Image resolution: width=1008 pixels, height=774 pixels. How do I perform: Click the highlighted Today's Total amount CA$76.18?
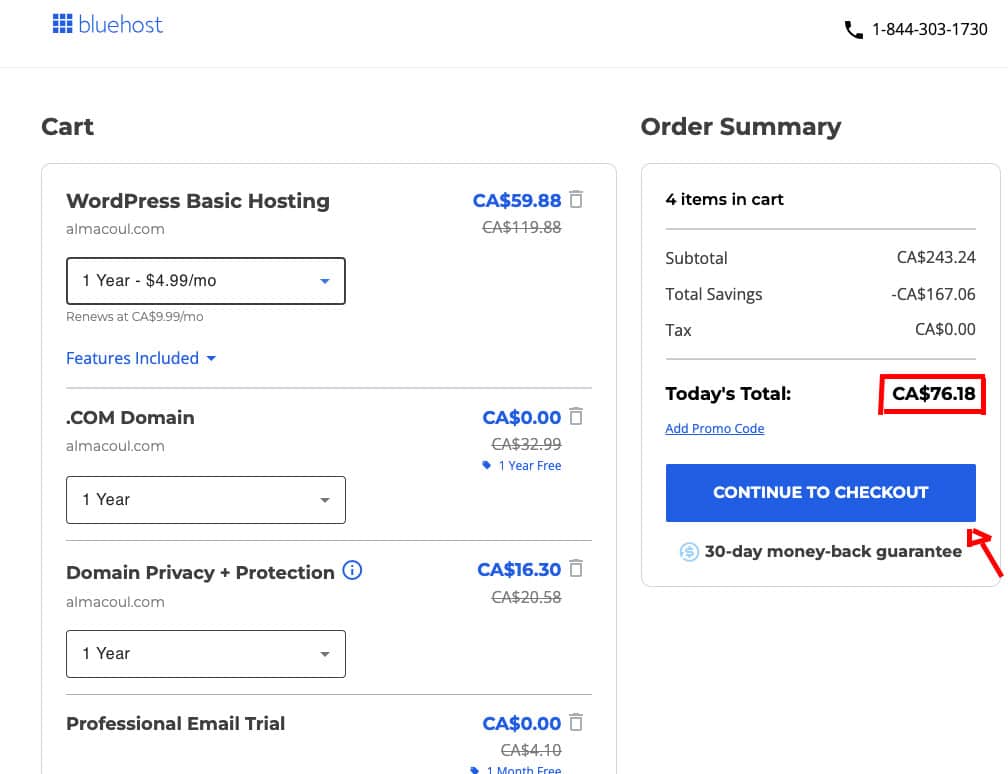(931, 394)
